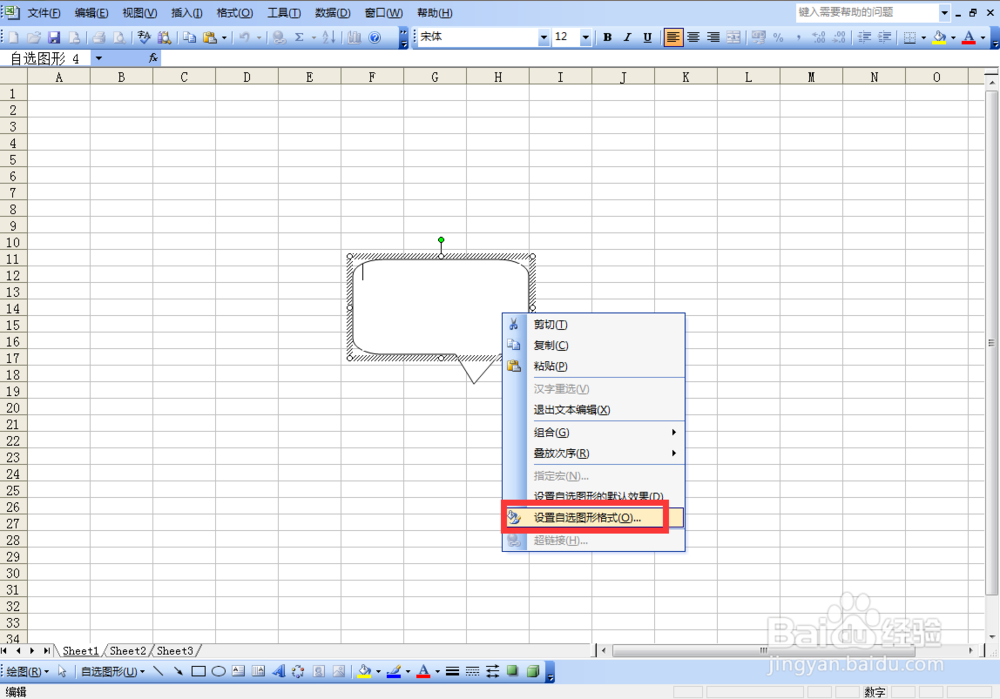Click the AutoSum icon on the standard toolbar

(300, 35)
